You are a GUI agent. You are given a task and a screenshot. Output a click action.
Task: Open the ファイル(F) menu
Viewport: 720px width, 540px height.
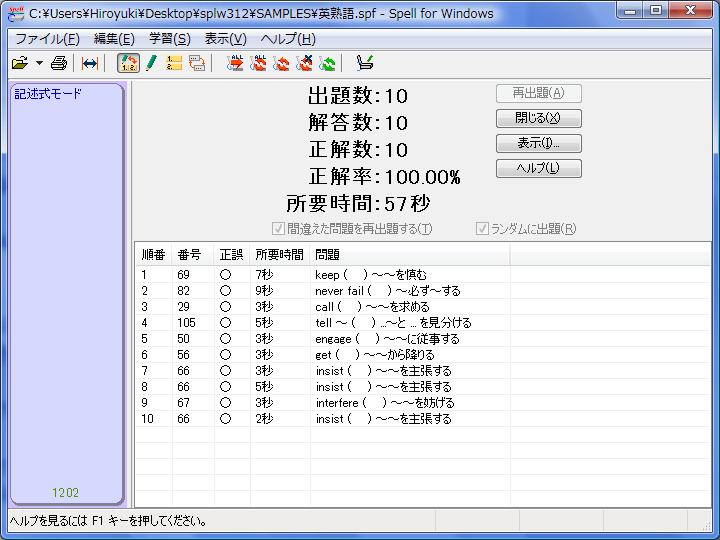click(47, 39)
